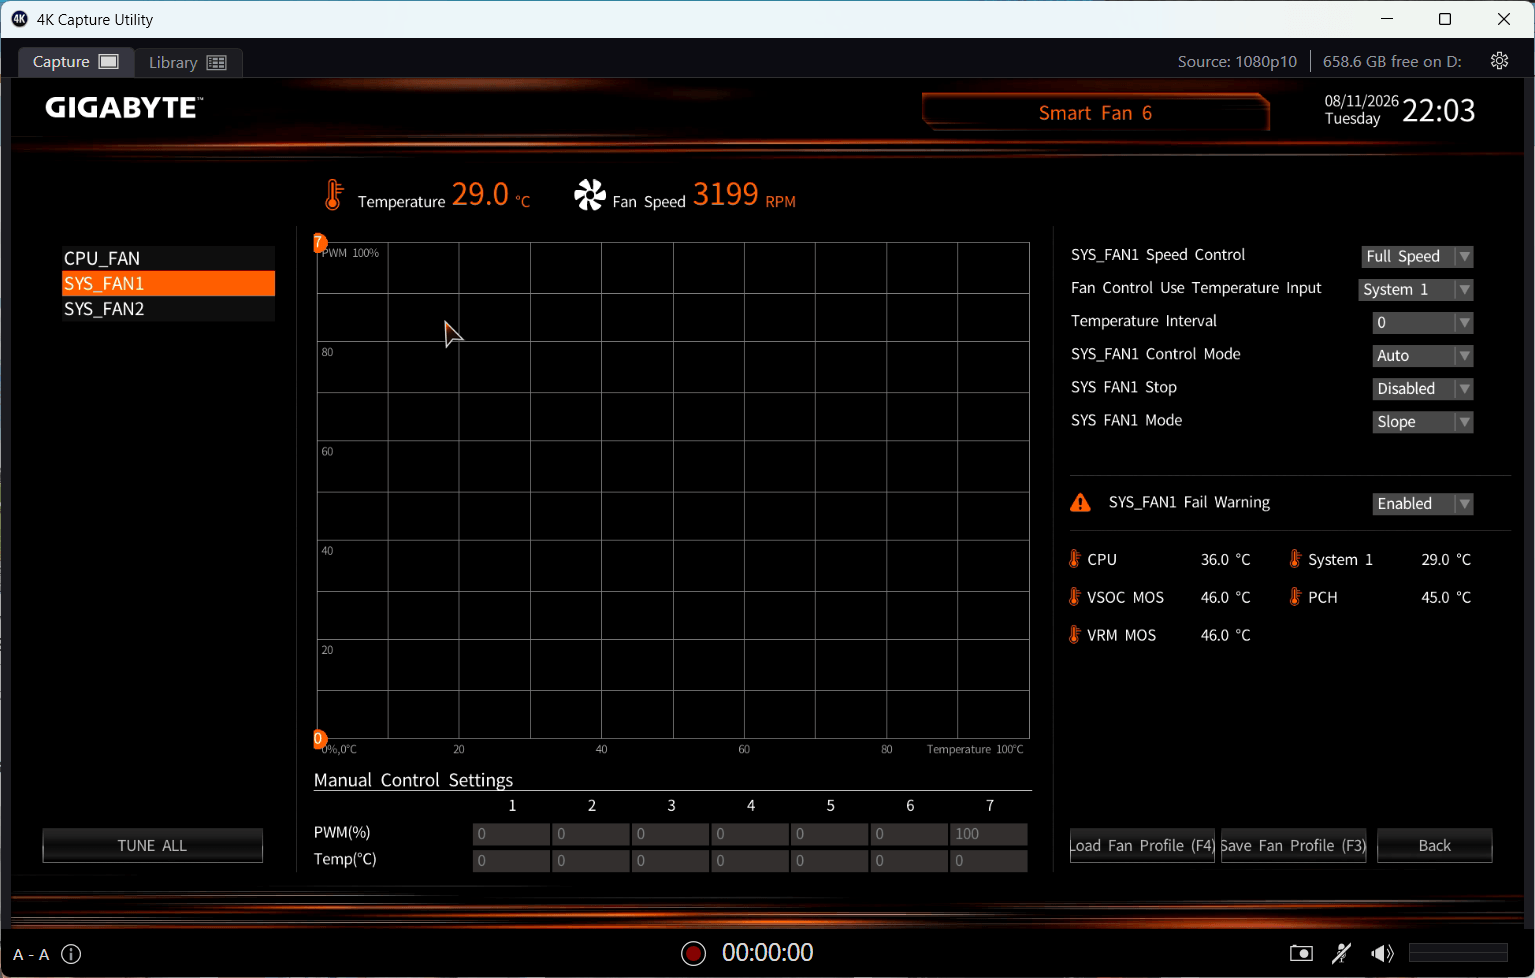Click the 4K Capture Utility app icon

[x=19, y=19]
